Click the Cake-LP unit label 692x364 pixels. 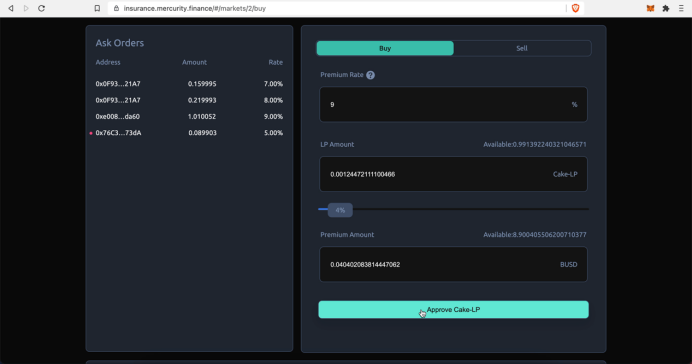tap(565, 174)
